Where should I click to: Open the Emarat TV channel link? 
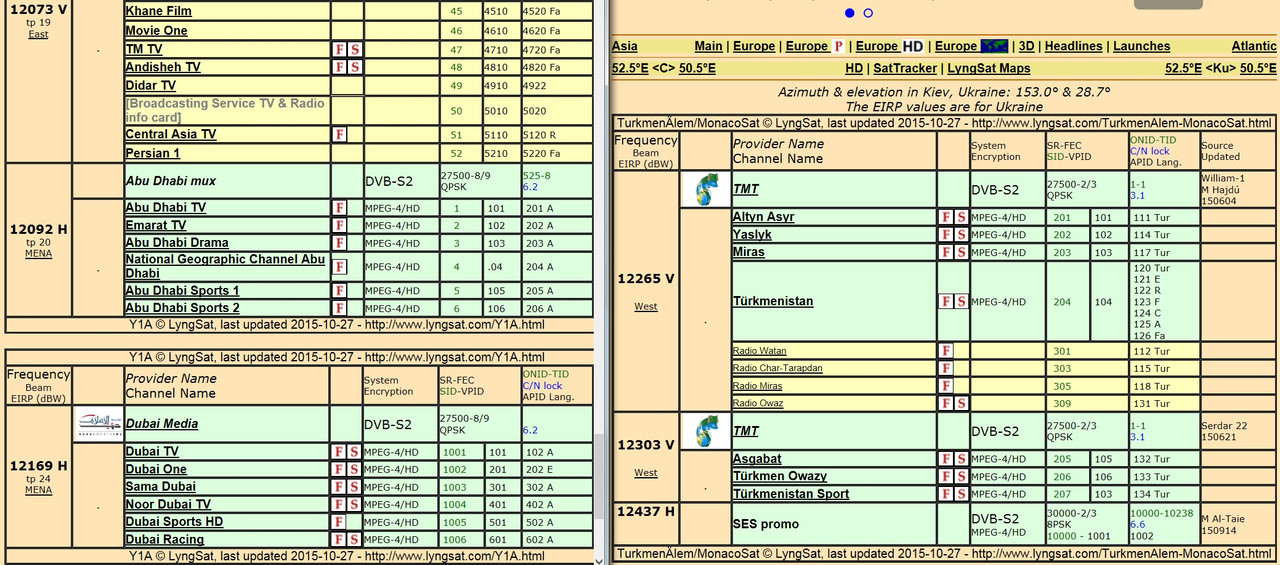click(156, 225)
